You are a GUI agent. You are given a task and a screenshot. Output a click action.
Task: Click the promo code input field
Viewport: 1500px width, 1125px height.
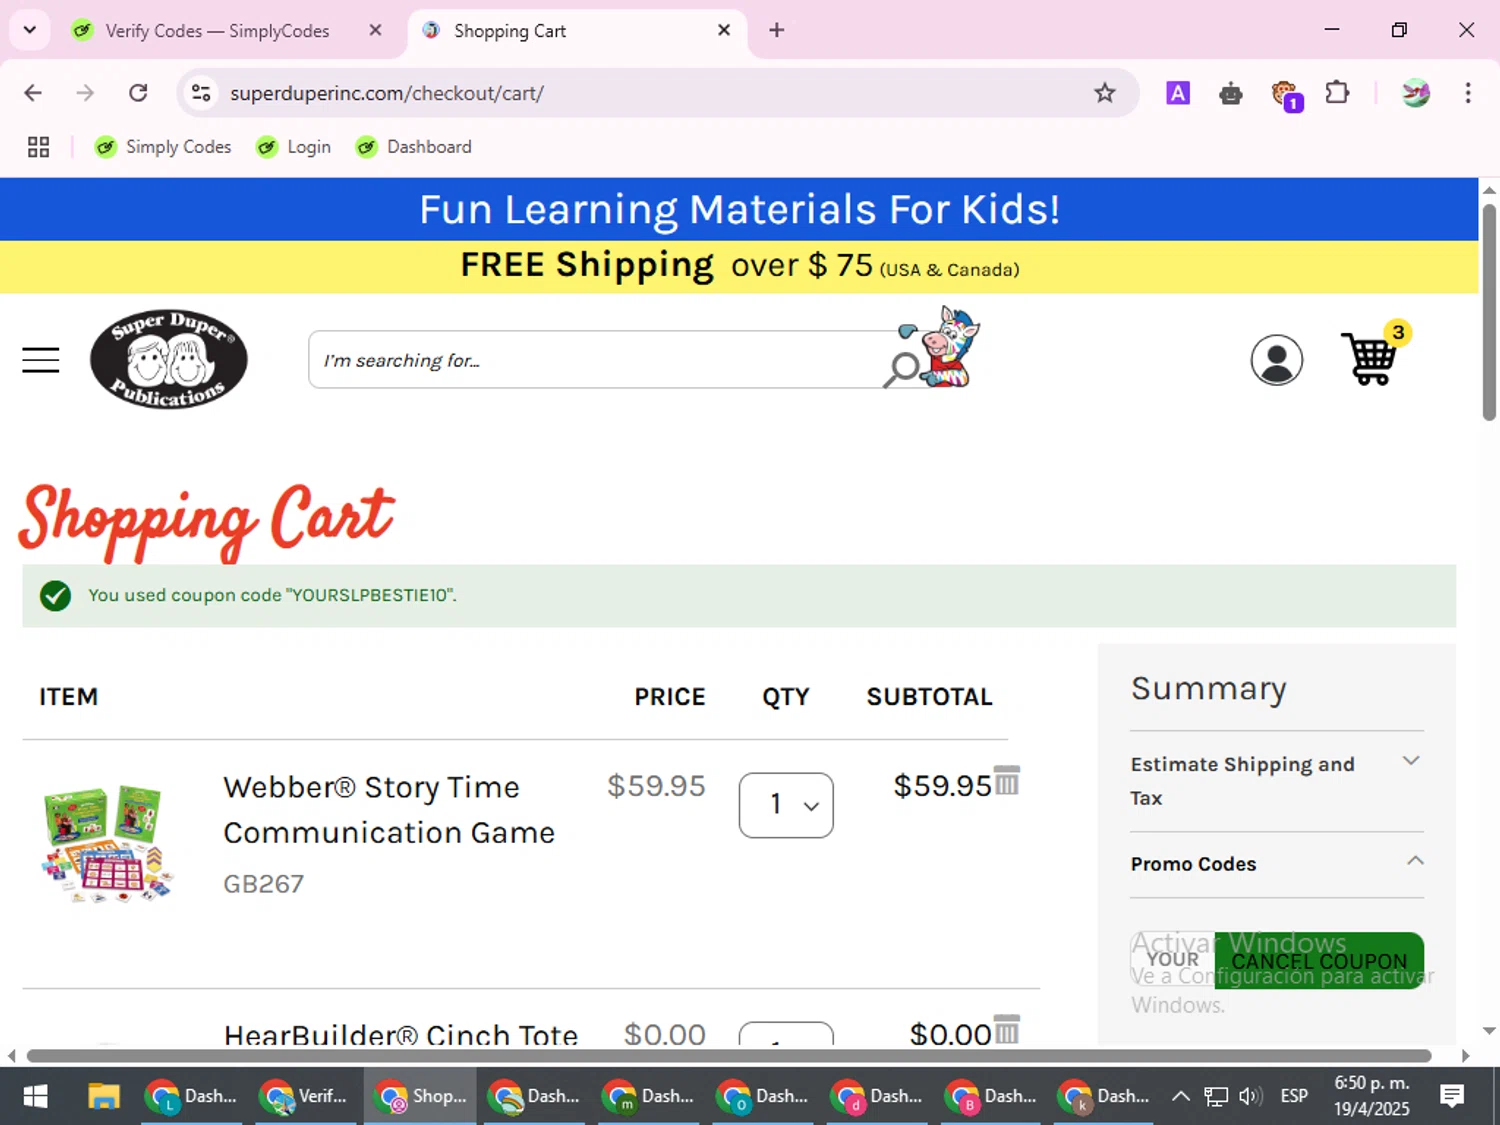(x=1172, y=960)
